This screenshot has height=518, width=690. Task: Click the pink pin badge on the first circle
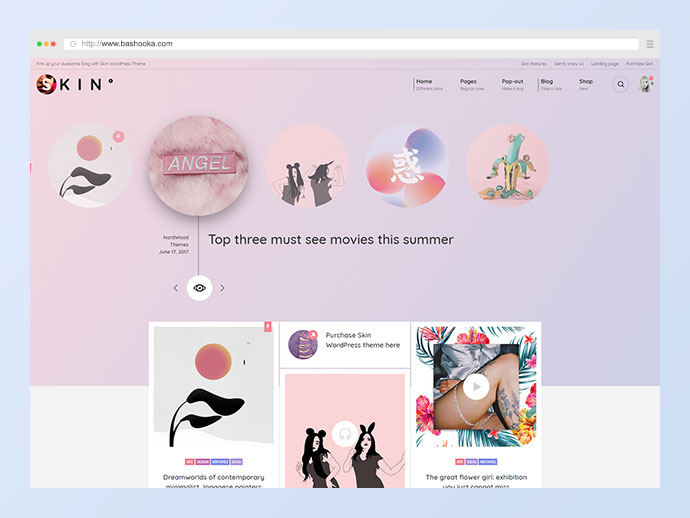coord(118,136)
